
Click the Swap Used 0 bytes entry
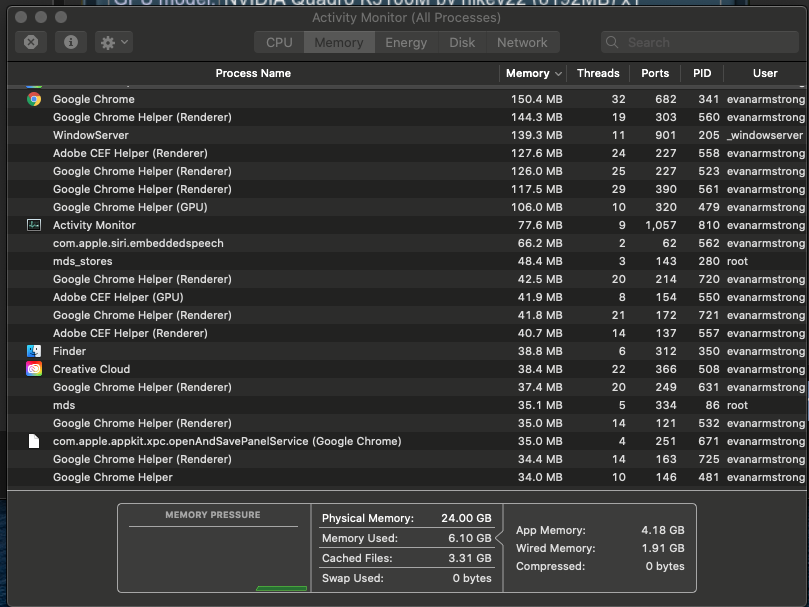pos(407,578)
